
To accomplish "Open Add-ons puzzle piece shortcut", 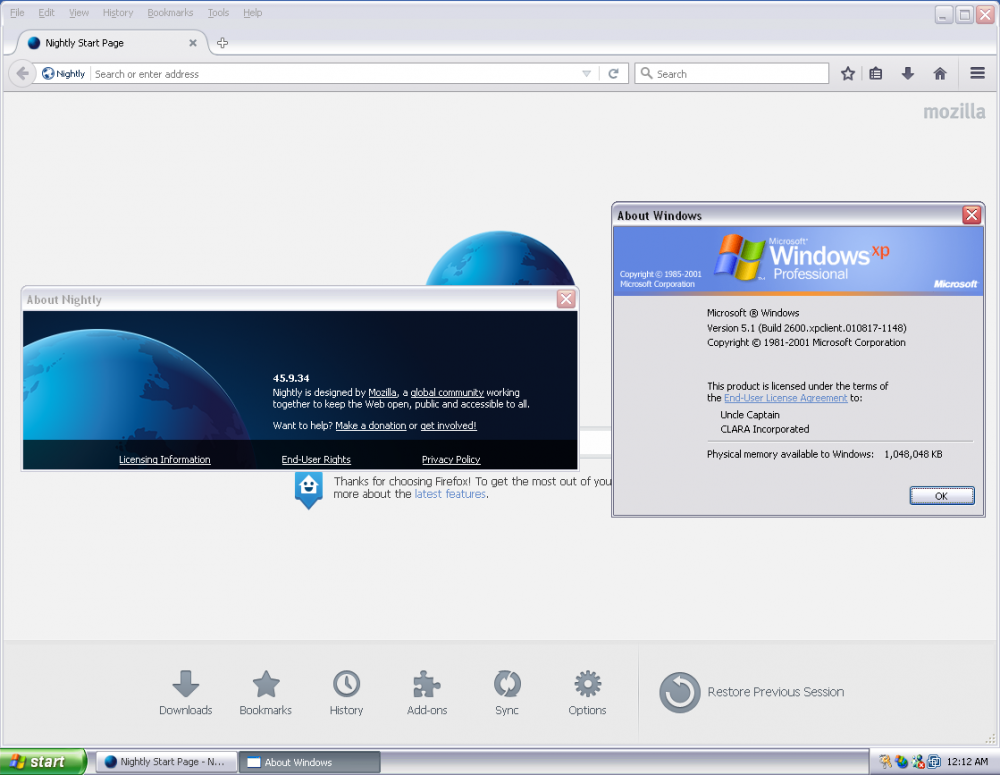I will click(427, 692).
